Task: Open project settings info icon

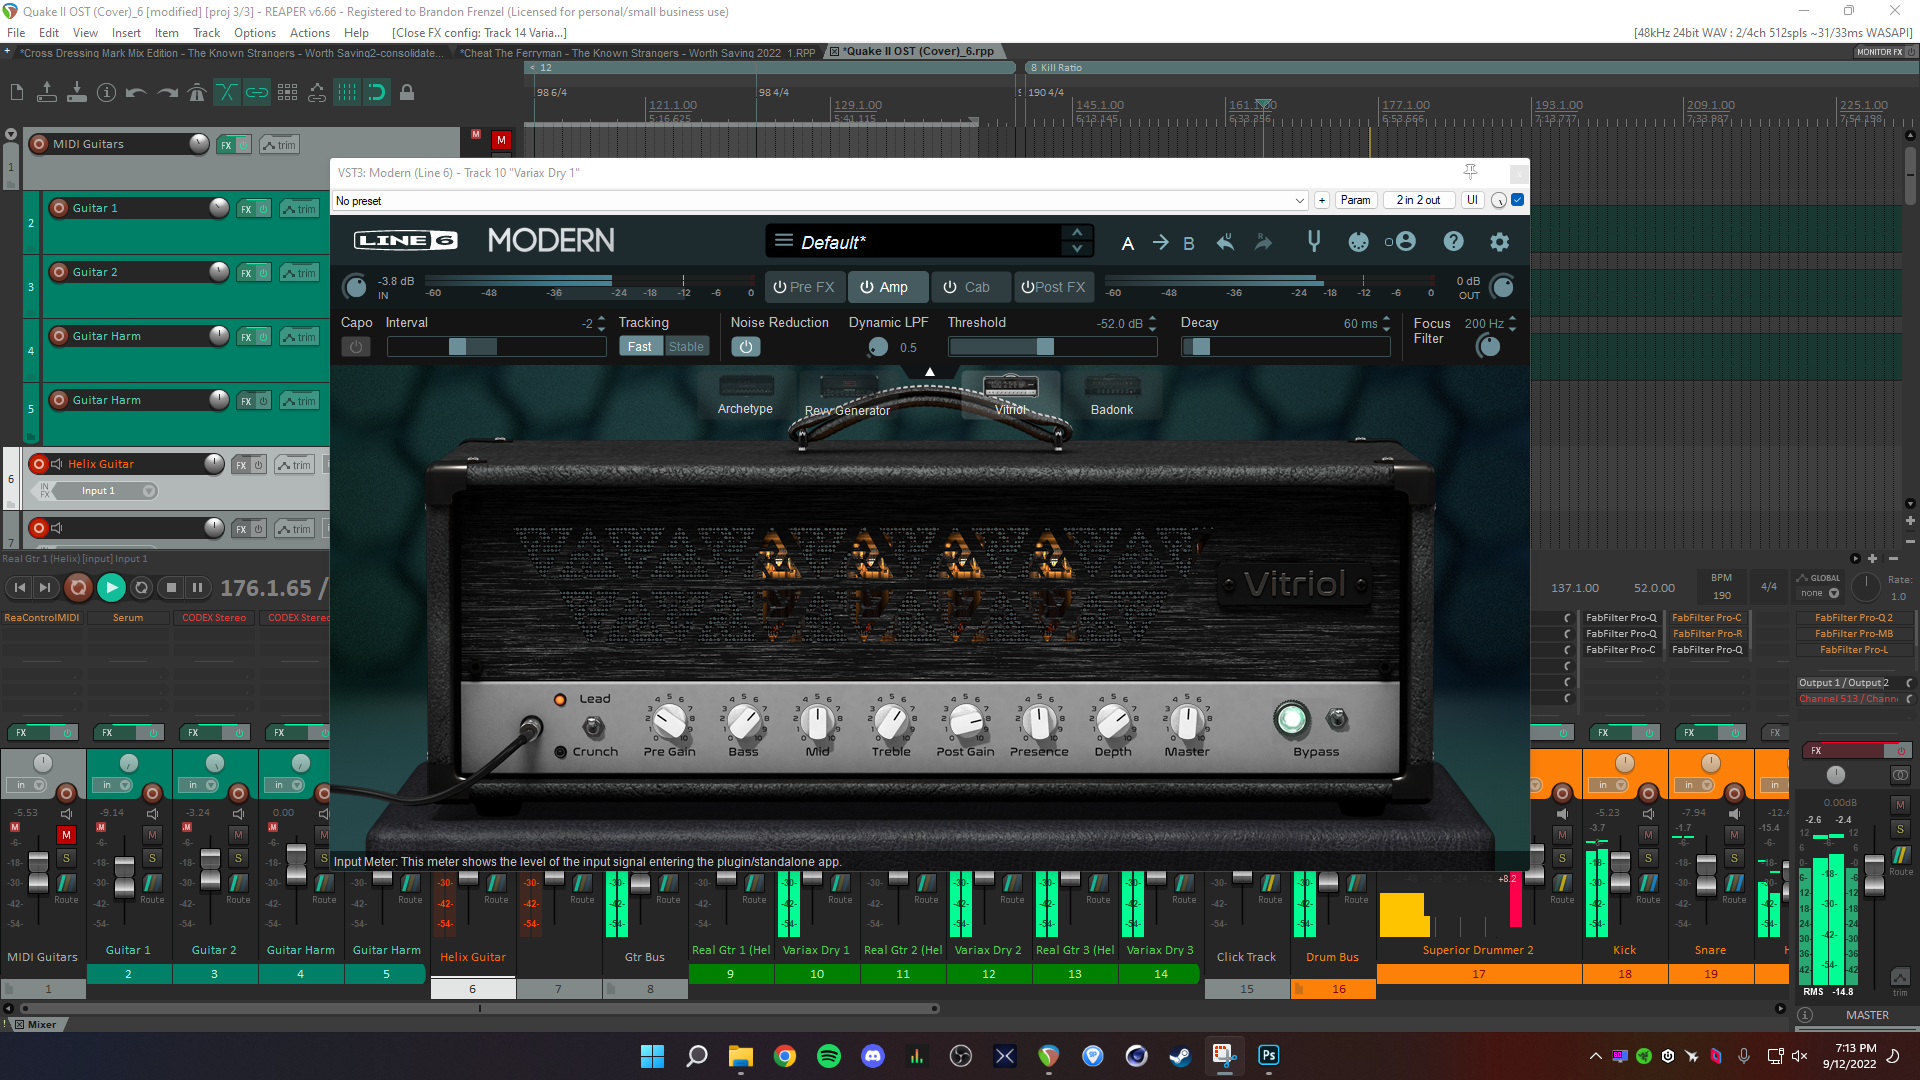Action: point(107,92)
